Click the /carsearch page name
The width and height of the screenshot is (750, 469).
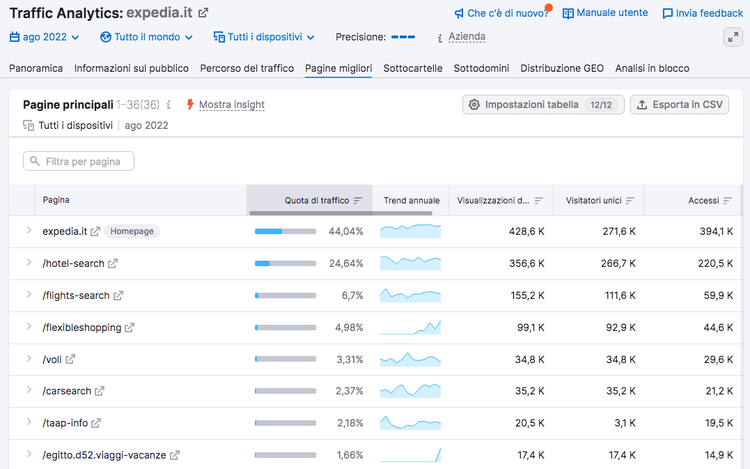click(67, 391)
